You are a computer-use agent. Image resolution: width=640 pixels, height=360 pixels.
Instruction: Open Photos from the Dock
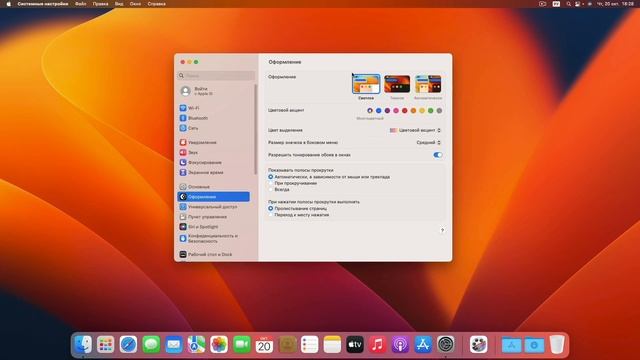tap(219, 344)
